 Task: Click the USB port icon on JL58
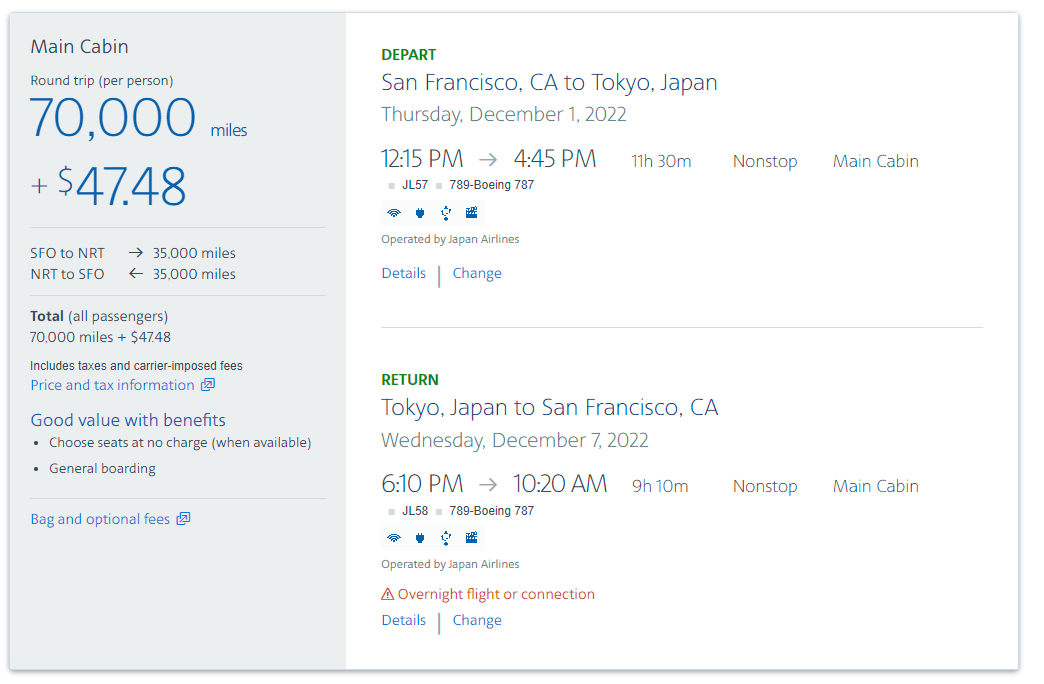coord(446,538)
